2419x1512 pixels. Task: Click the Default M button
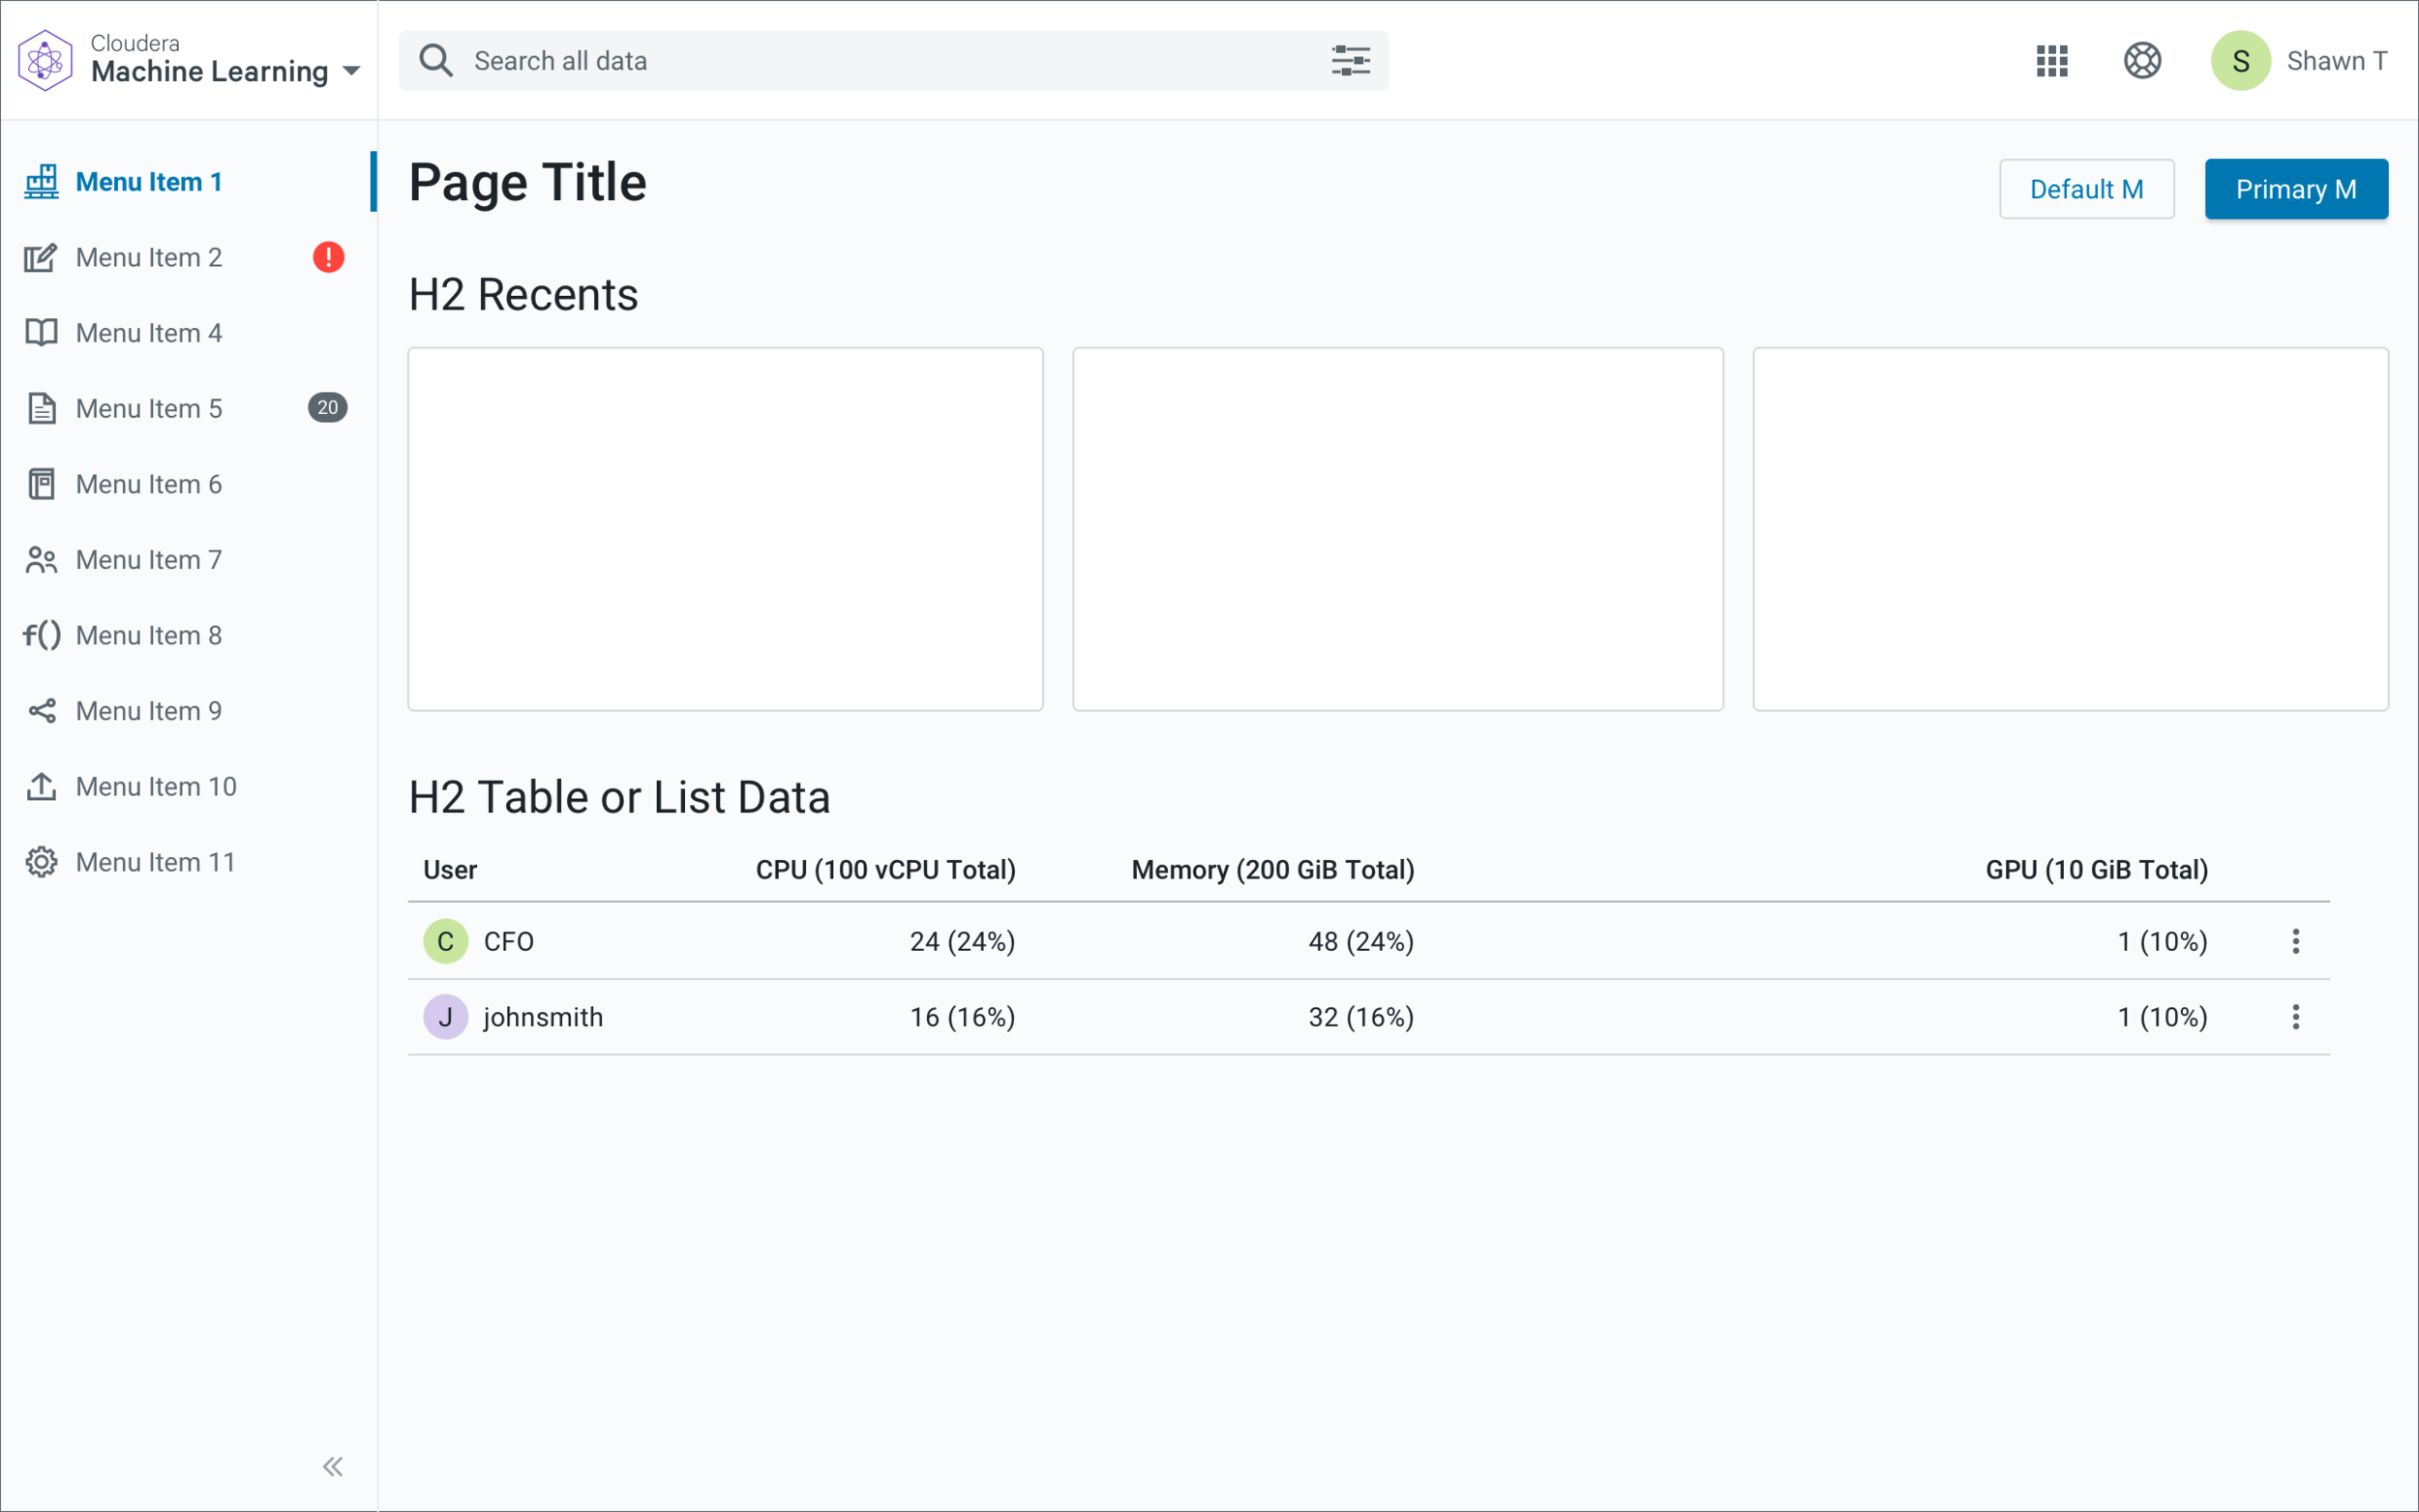click(2086, 189)
